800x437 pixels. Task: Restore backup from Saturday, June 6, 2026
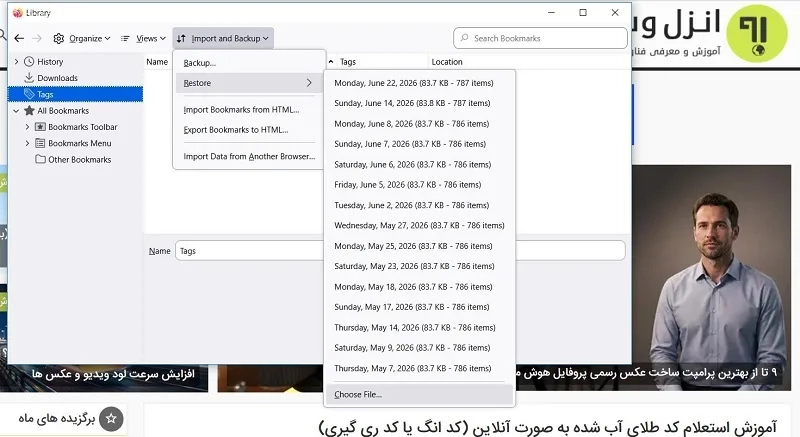[419, 164]
